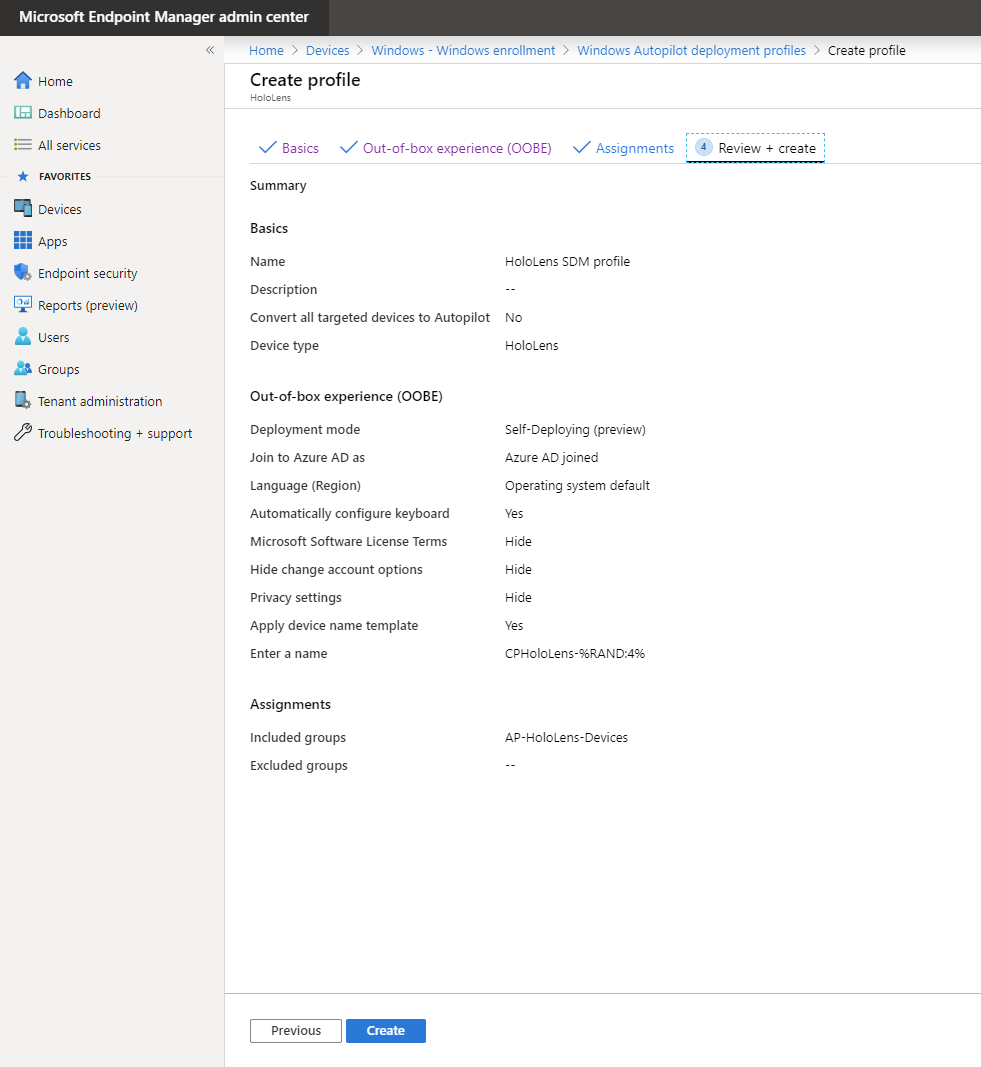Open Reports (preview) monitor icon
The height and width of the screenshot is (1067, 981).
tap(23, 305)
